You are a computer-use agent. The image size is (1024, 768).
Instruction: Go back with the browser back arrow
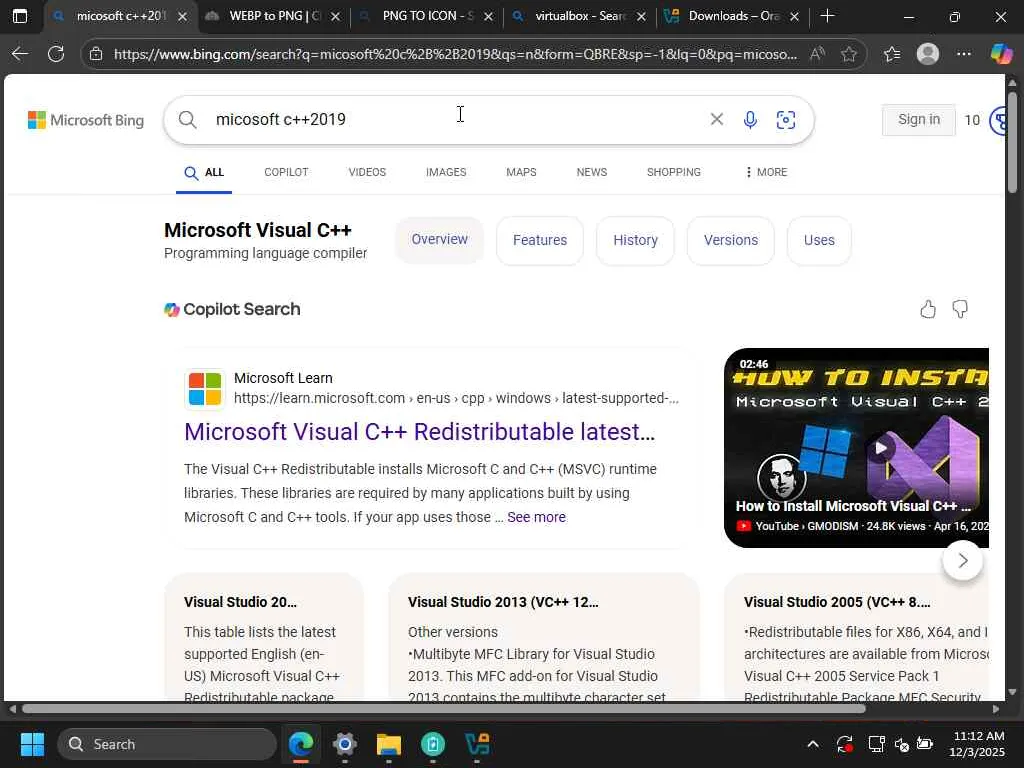20,54
